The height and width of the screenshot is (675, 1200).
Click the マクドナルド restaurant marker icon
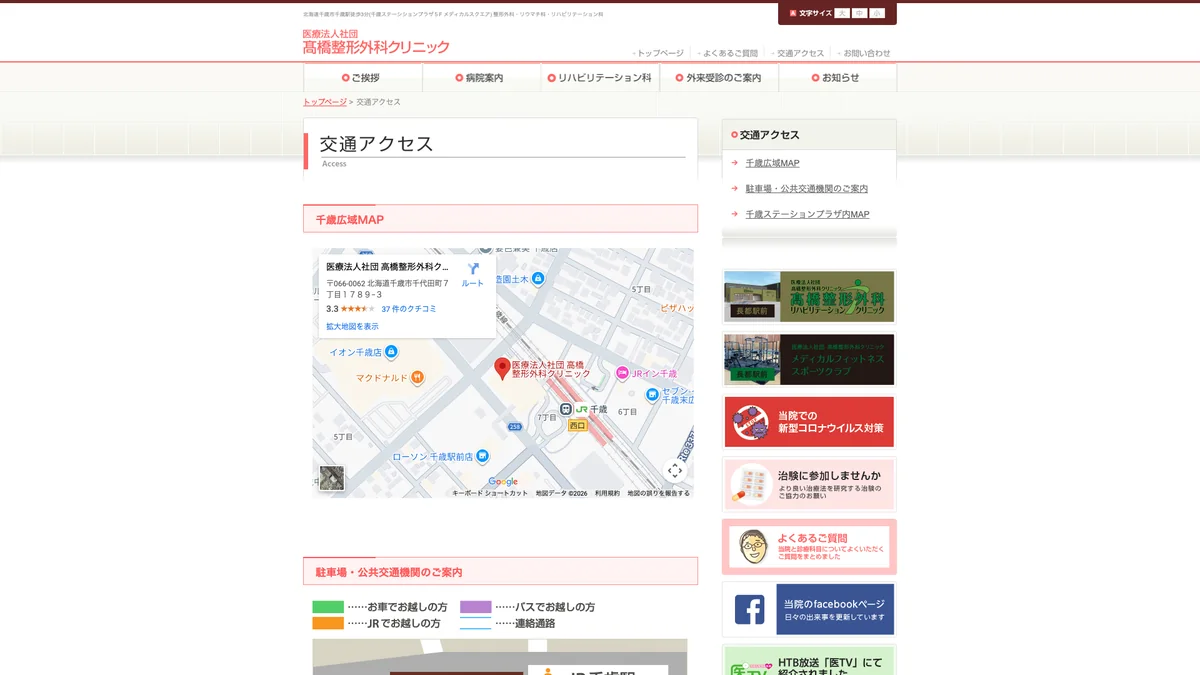(x=417, y=377)
